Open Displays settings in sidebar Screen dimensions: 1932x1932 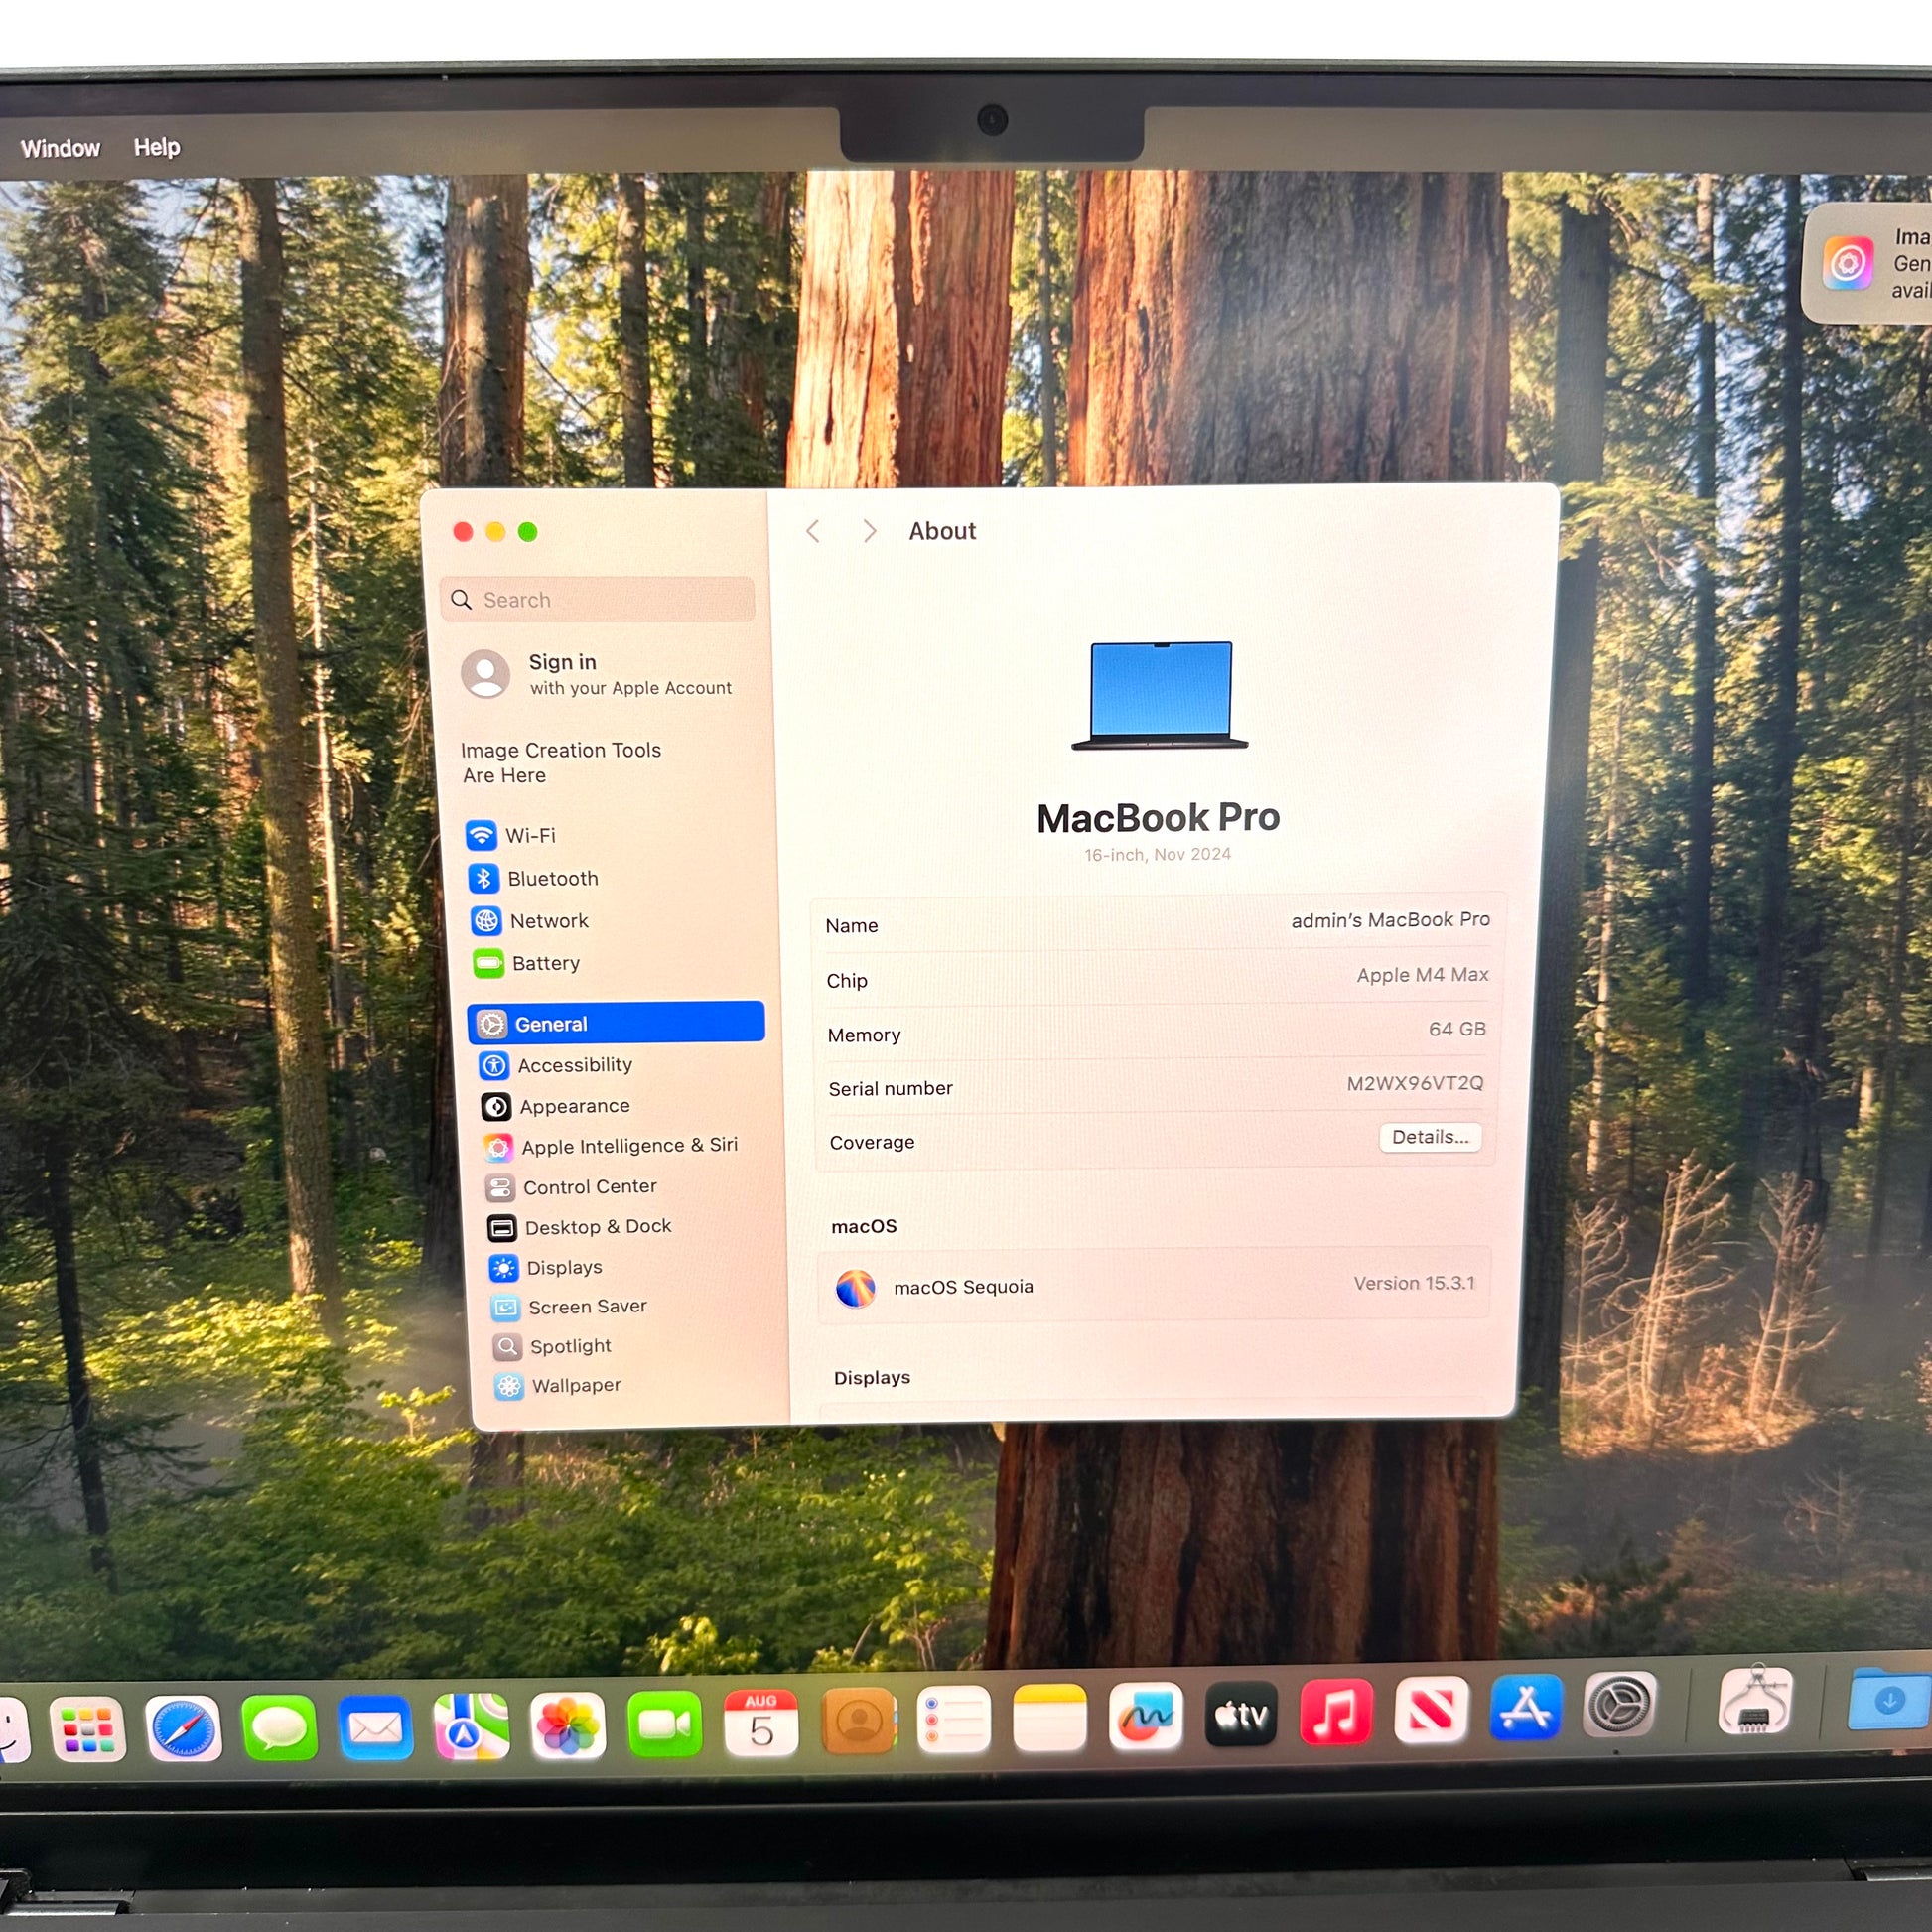[546, 1267]
